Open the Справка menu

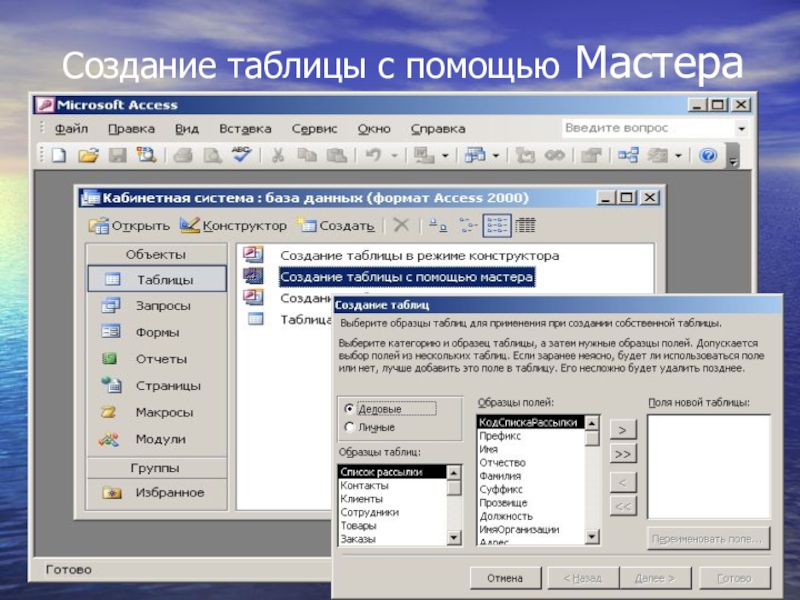coord(438,129)
